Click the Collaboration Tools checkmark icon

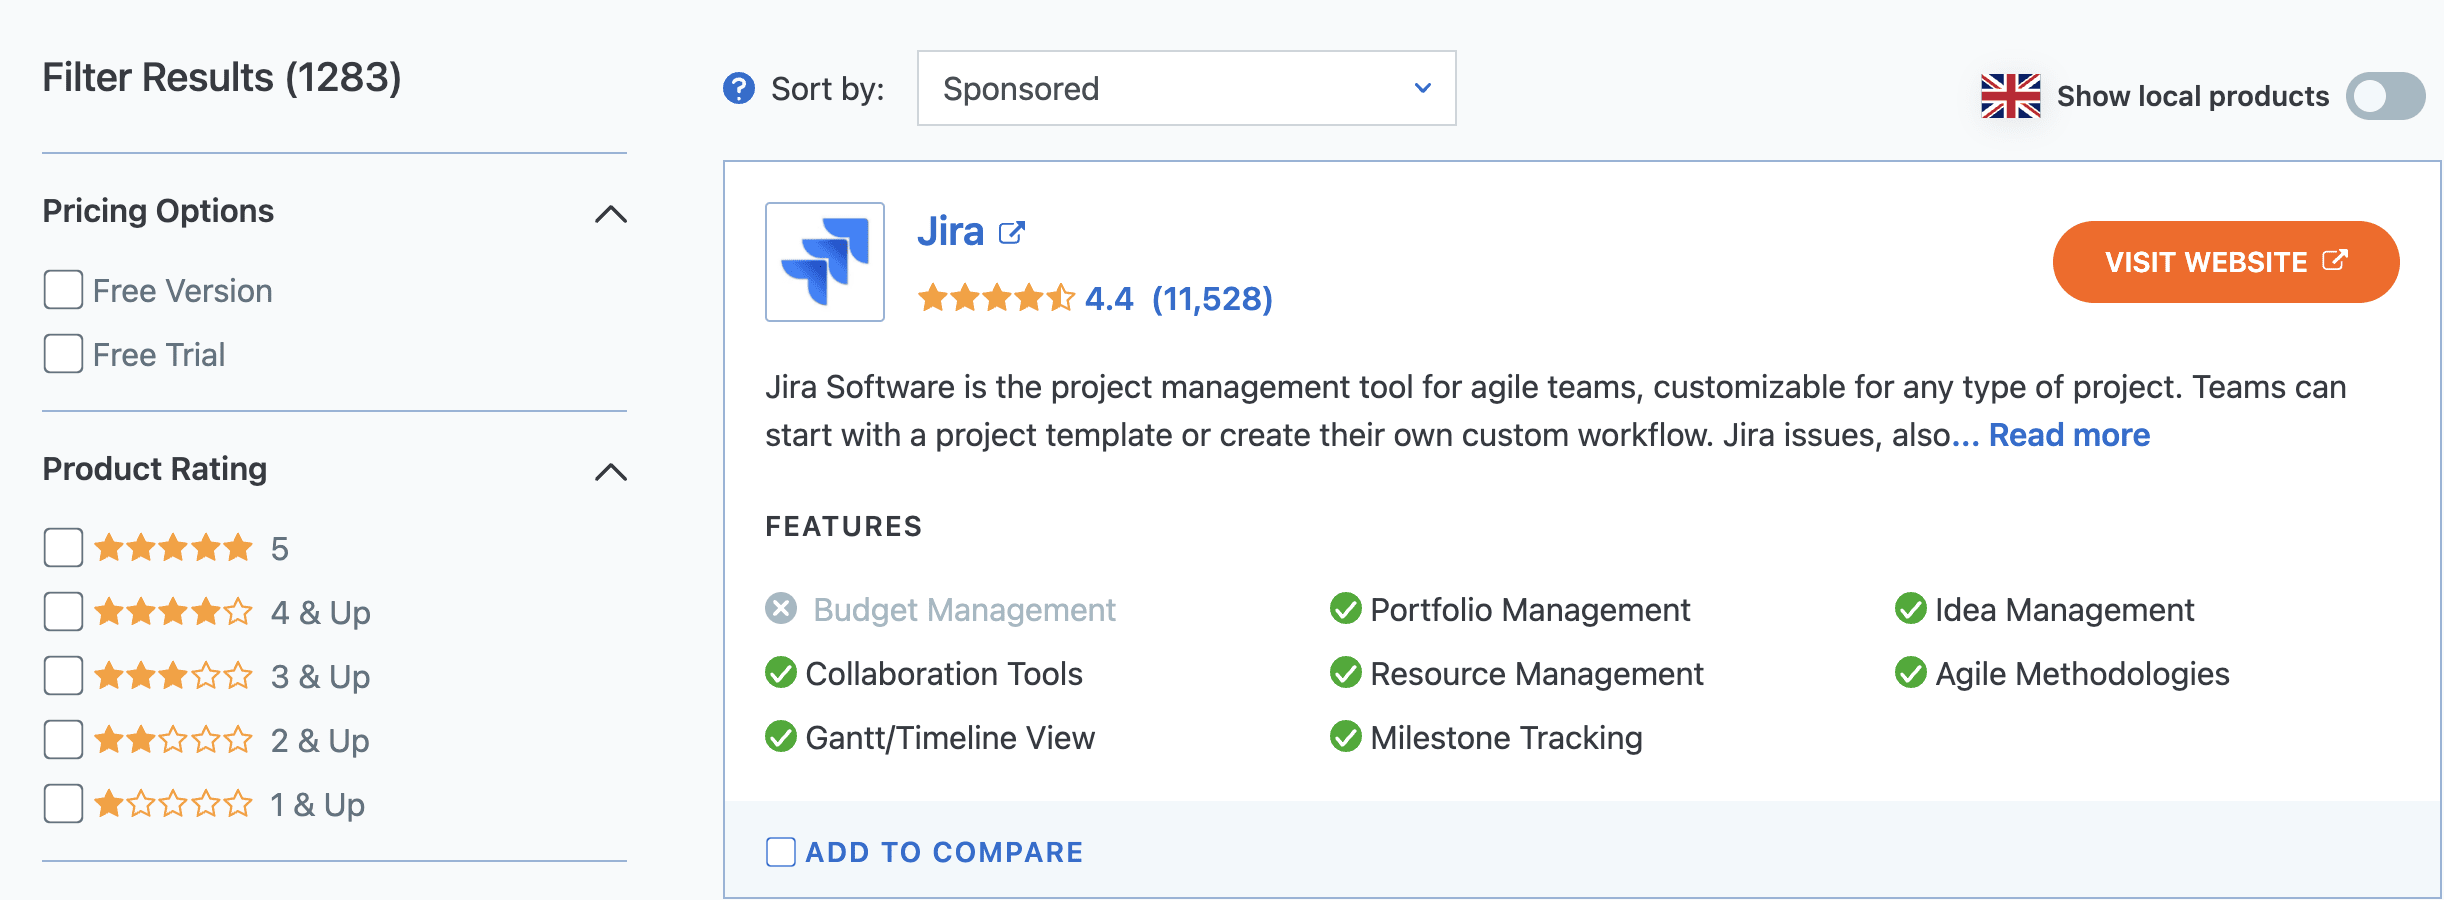pos(781,673)
